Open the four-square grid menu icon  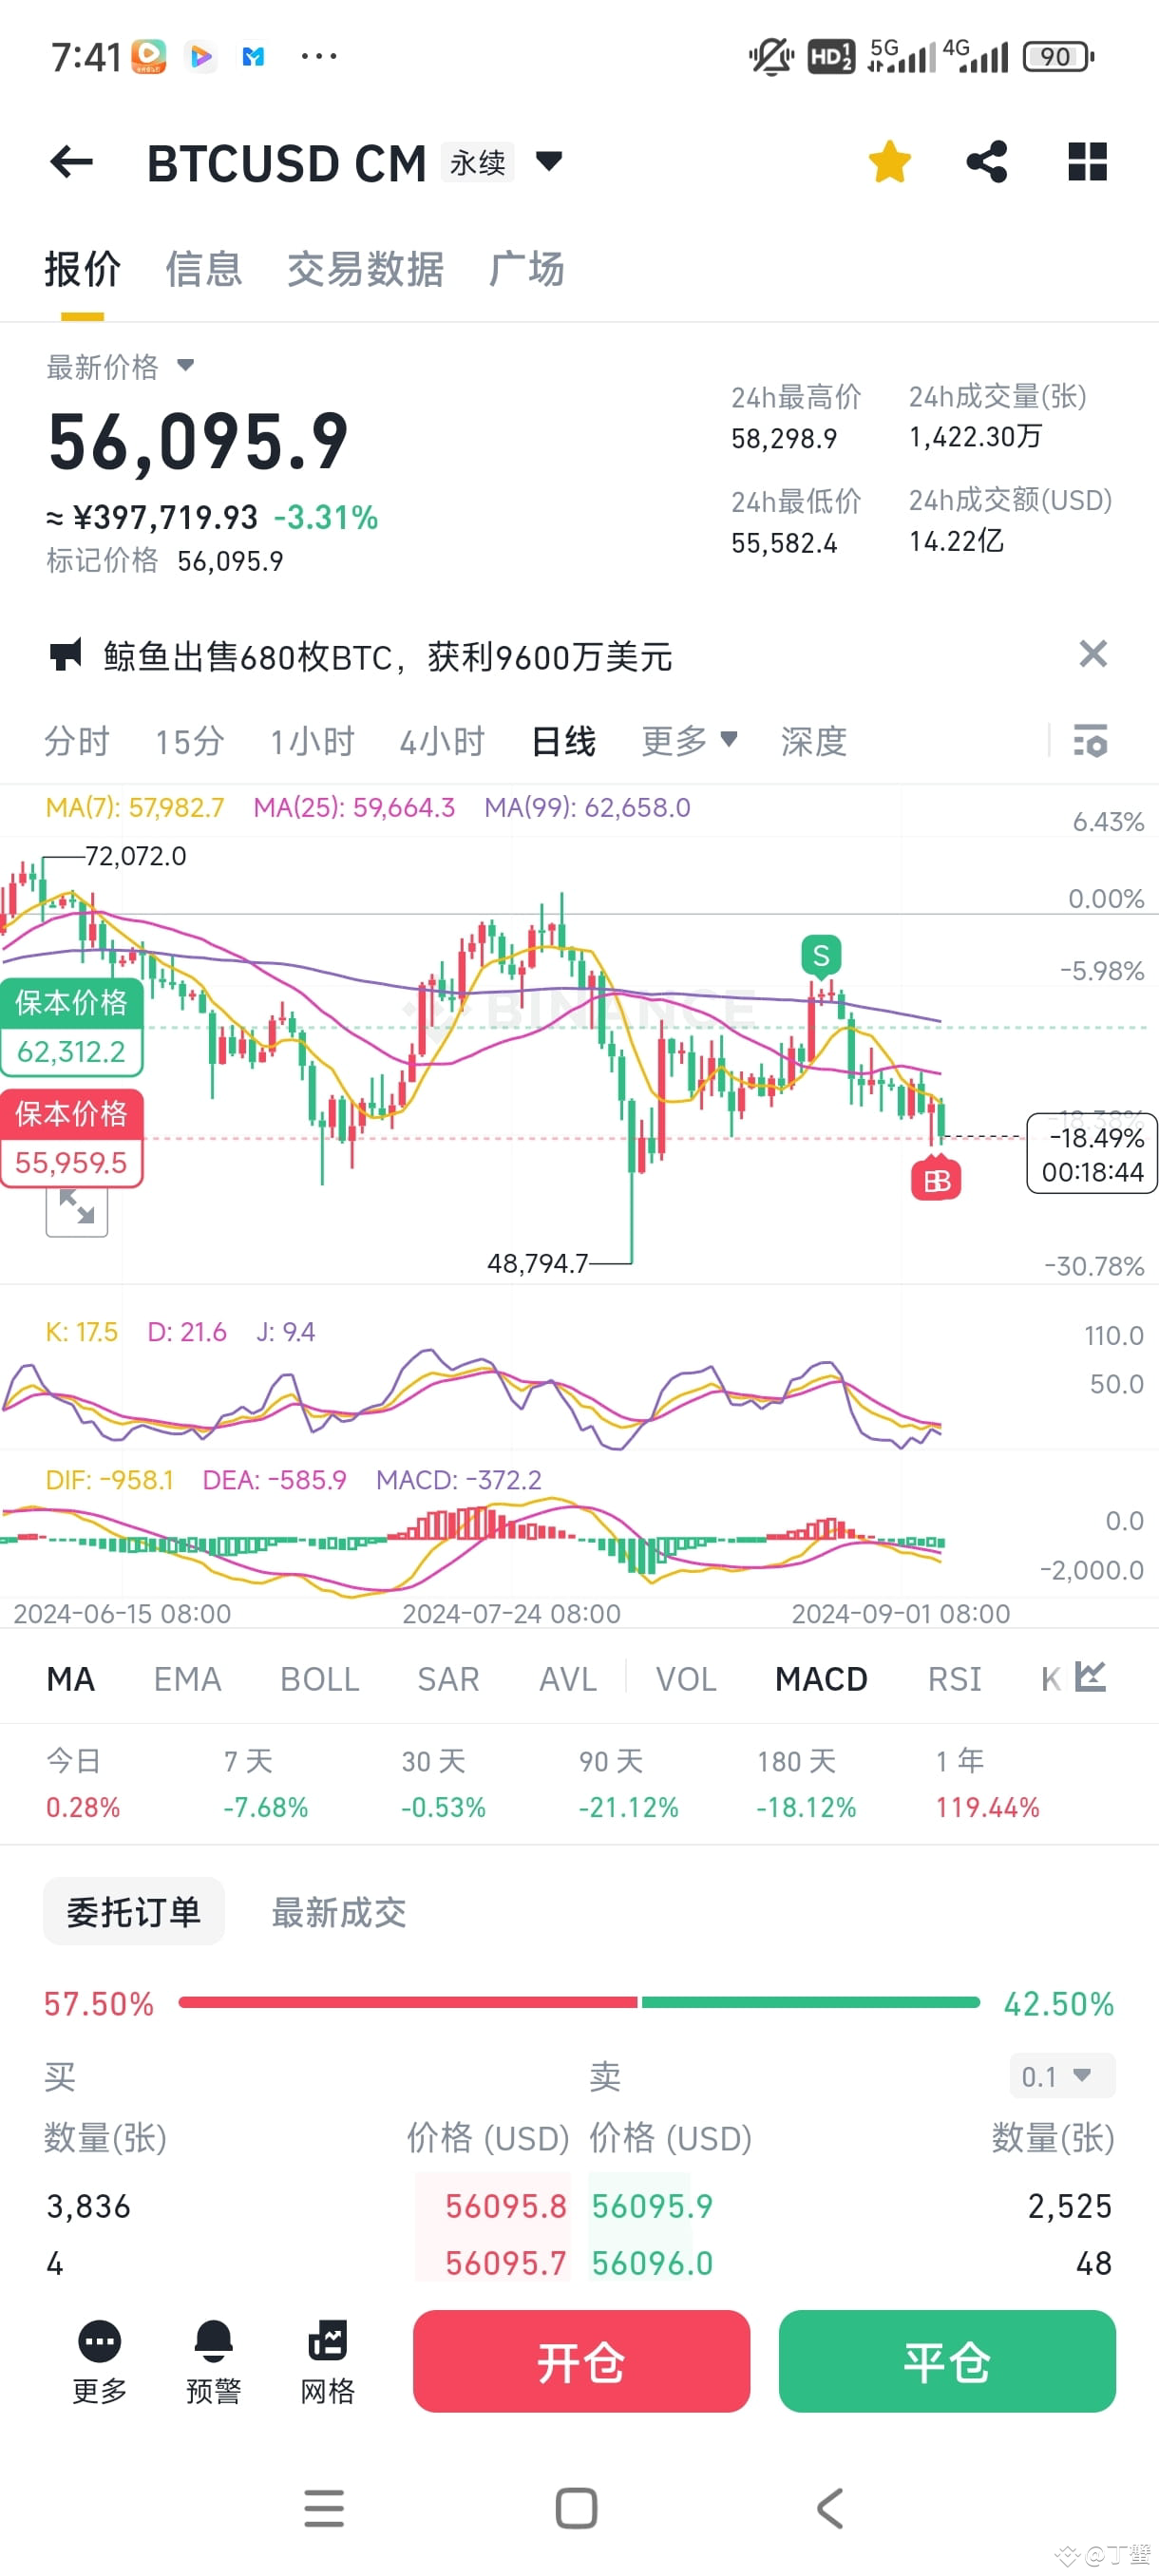(1087, 161)
